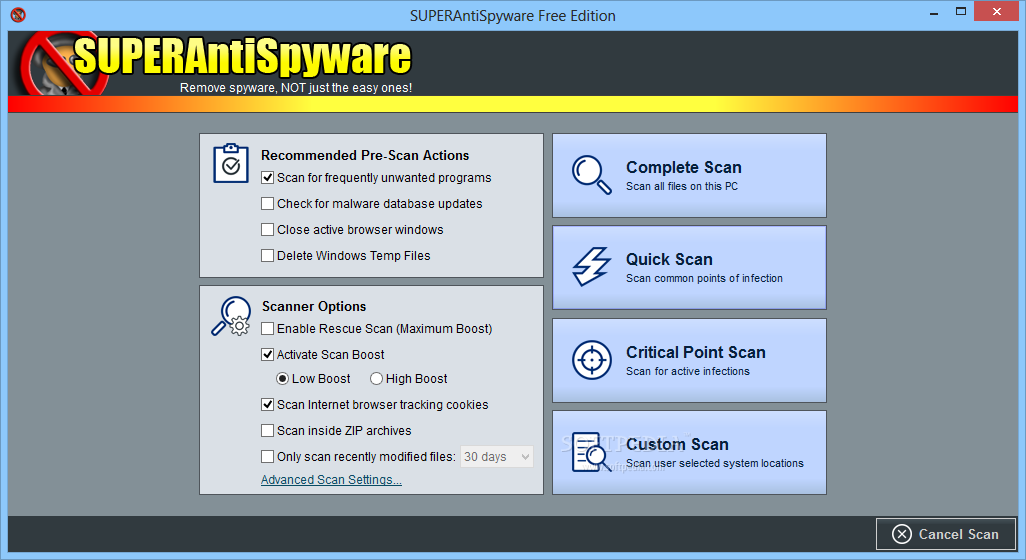Click the small app icon in title bar
1026x560 pixels.
pos(18,14)
